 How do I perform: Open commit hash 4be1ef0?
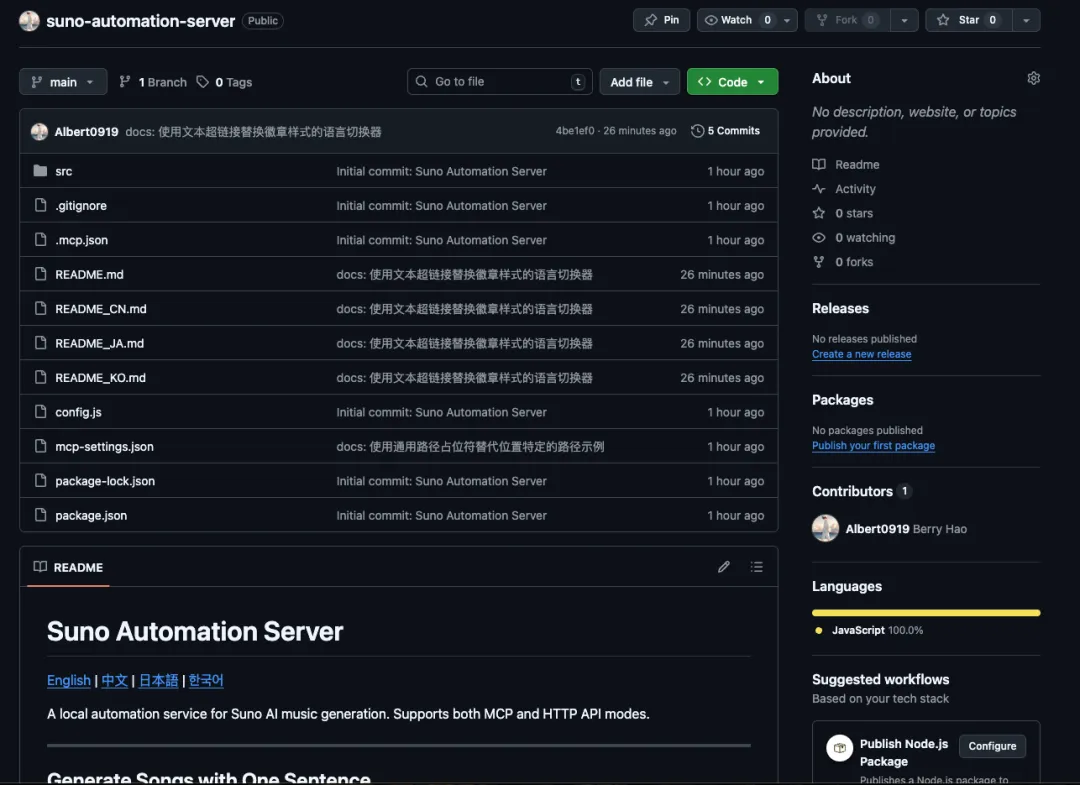[574, 131]
